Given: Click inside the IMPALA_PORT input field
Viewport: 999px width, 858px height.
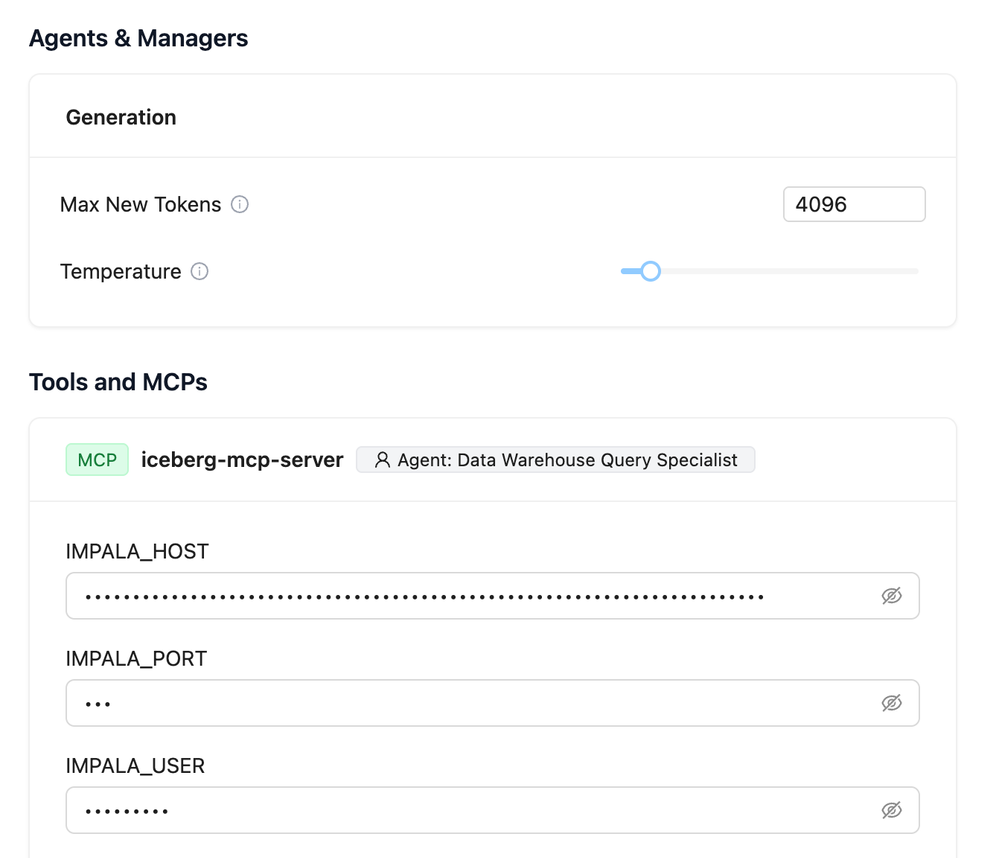Looking at the screenshot, I should [x=492, y=703].
